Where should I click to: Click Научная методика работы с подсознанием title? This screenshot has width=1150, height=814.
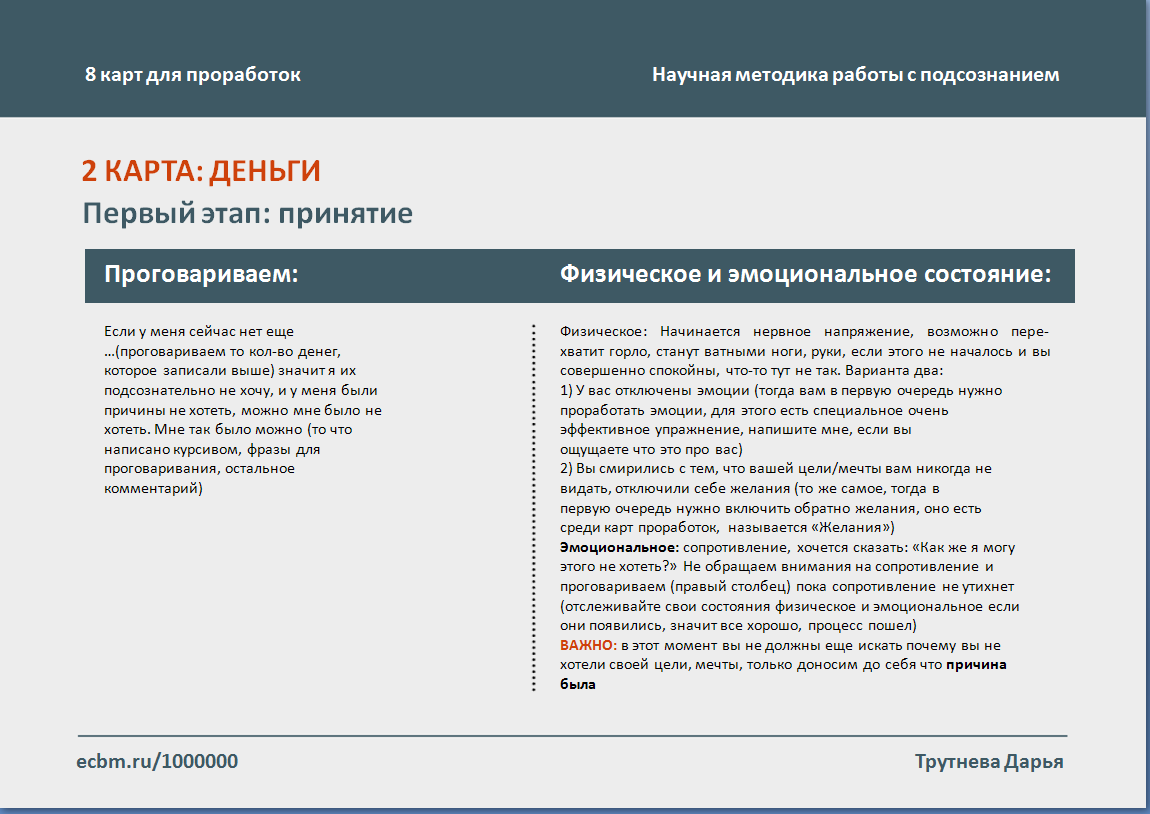click(855, 75)
